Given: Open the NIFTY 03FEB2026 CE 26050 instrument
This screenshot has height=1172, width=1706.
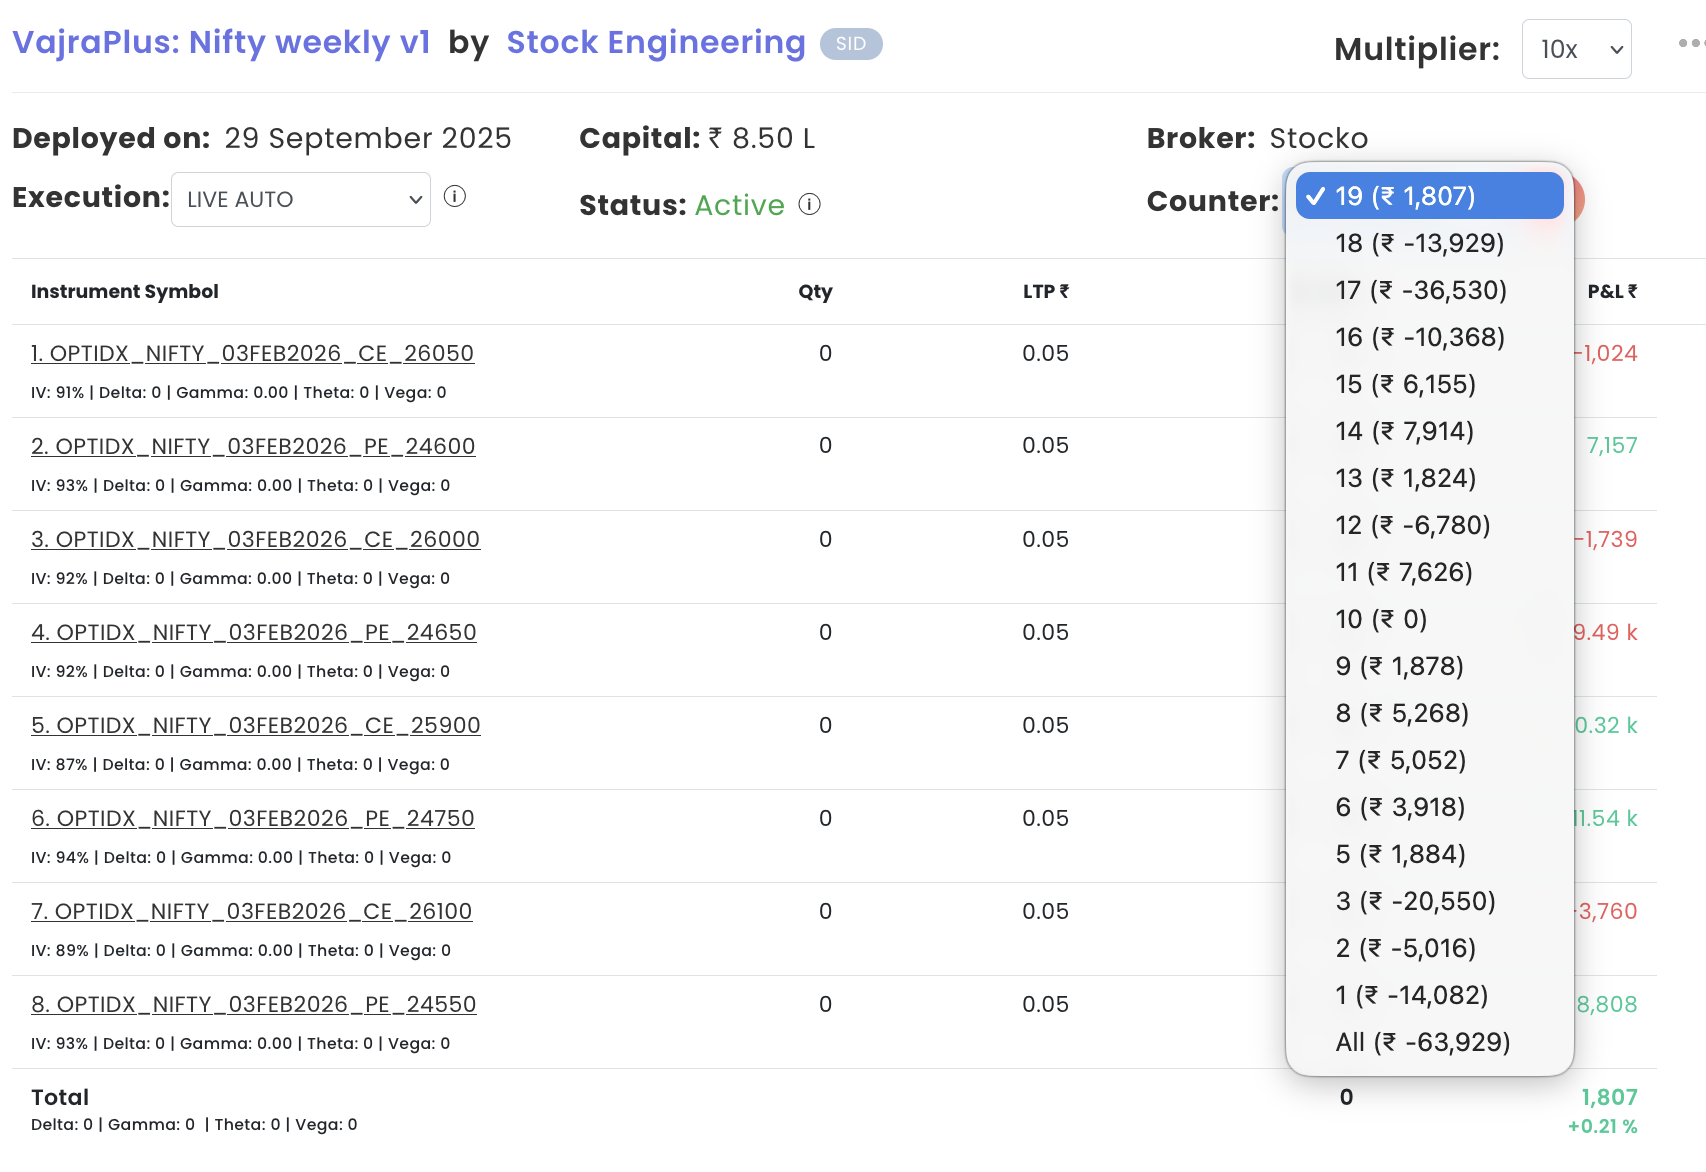Looking at the screenshot, I should point(252,353).
